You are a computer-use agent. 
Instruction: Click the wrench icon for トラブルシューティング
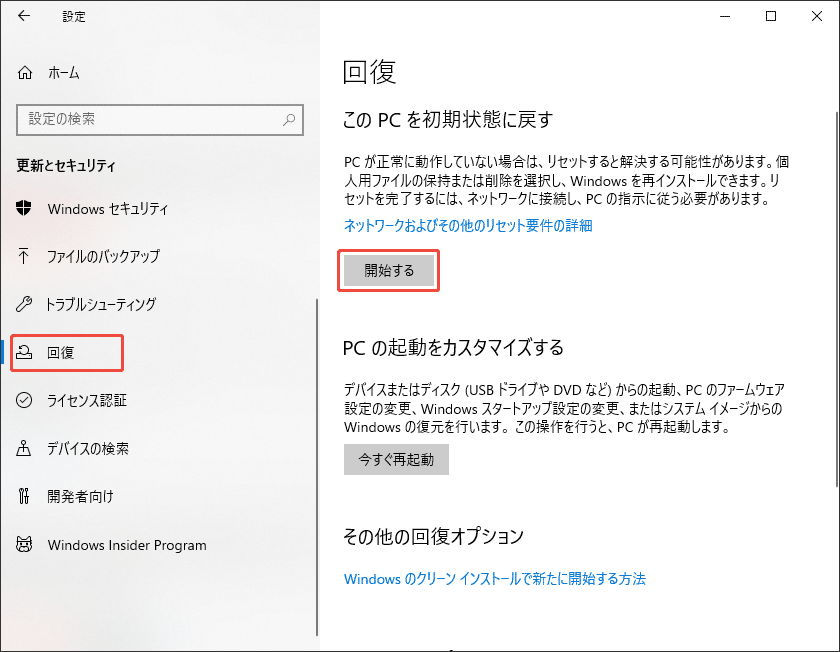[24, 304]
